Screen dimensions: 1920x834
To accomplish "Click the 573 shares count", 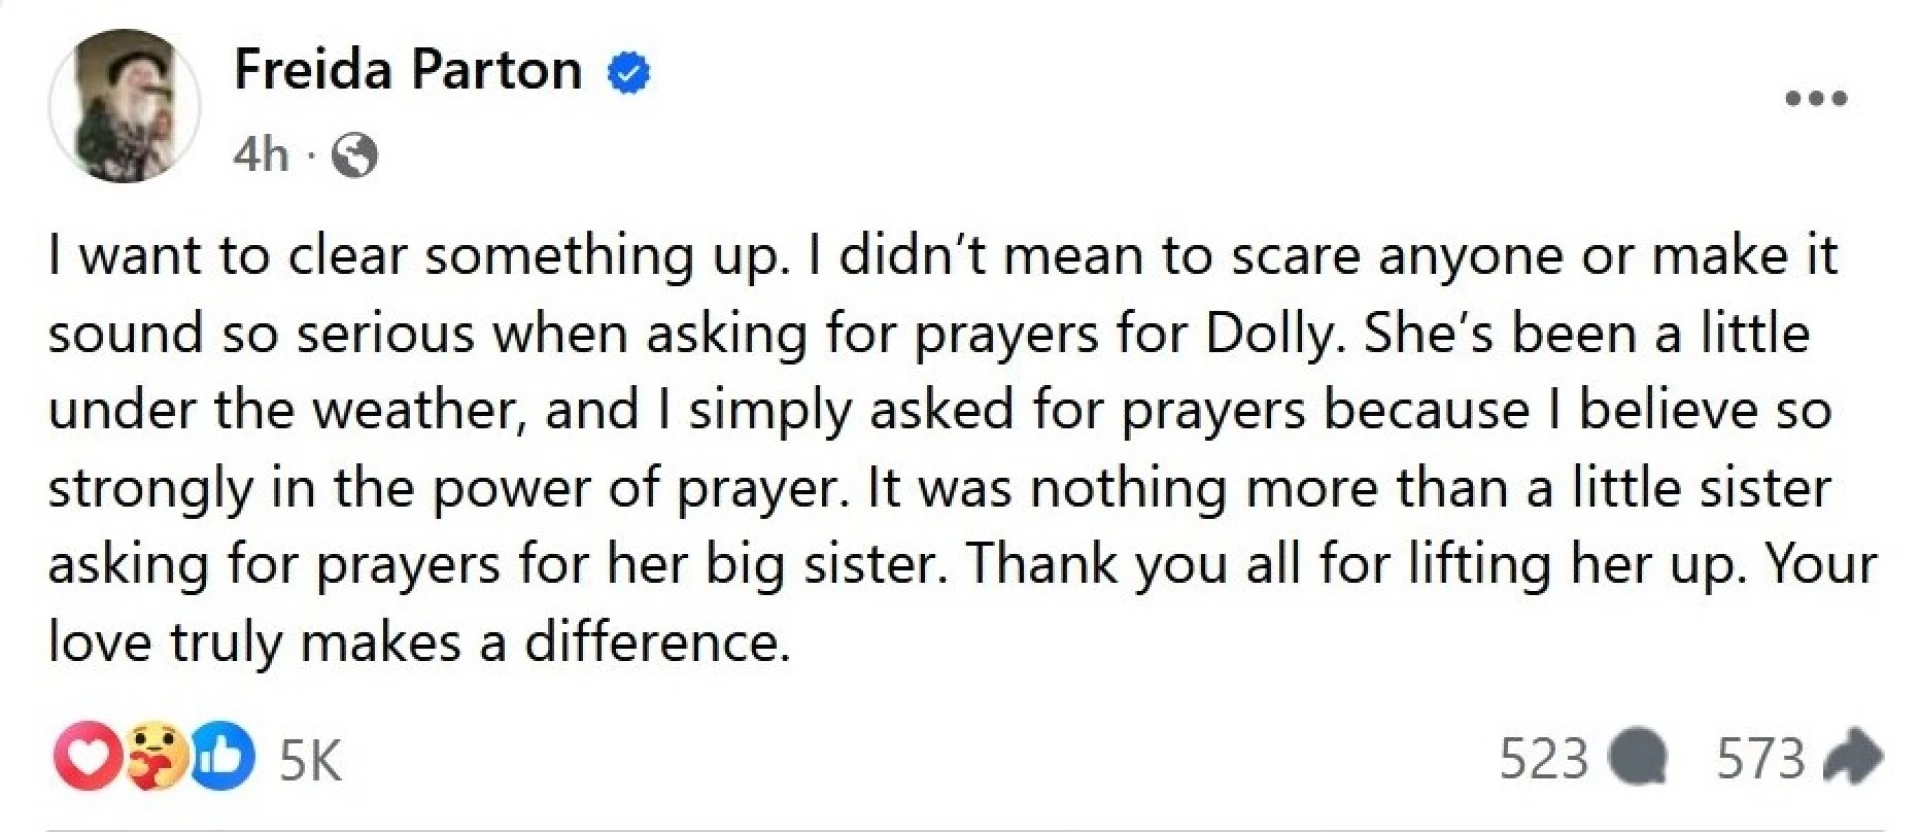I will [x=1760, y=759].
